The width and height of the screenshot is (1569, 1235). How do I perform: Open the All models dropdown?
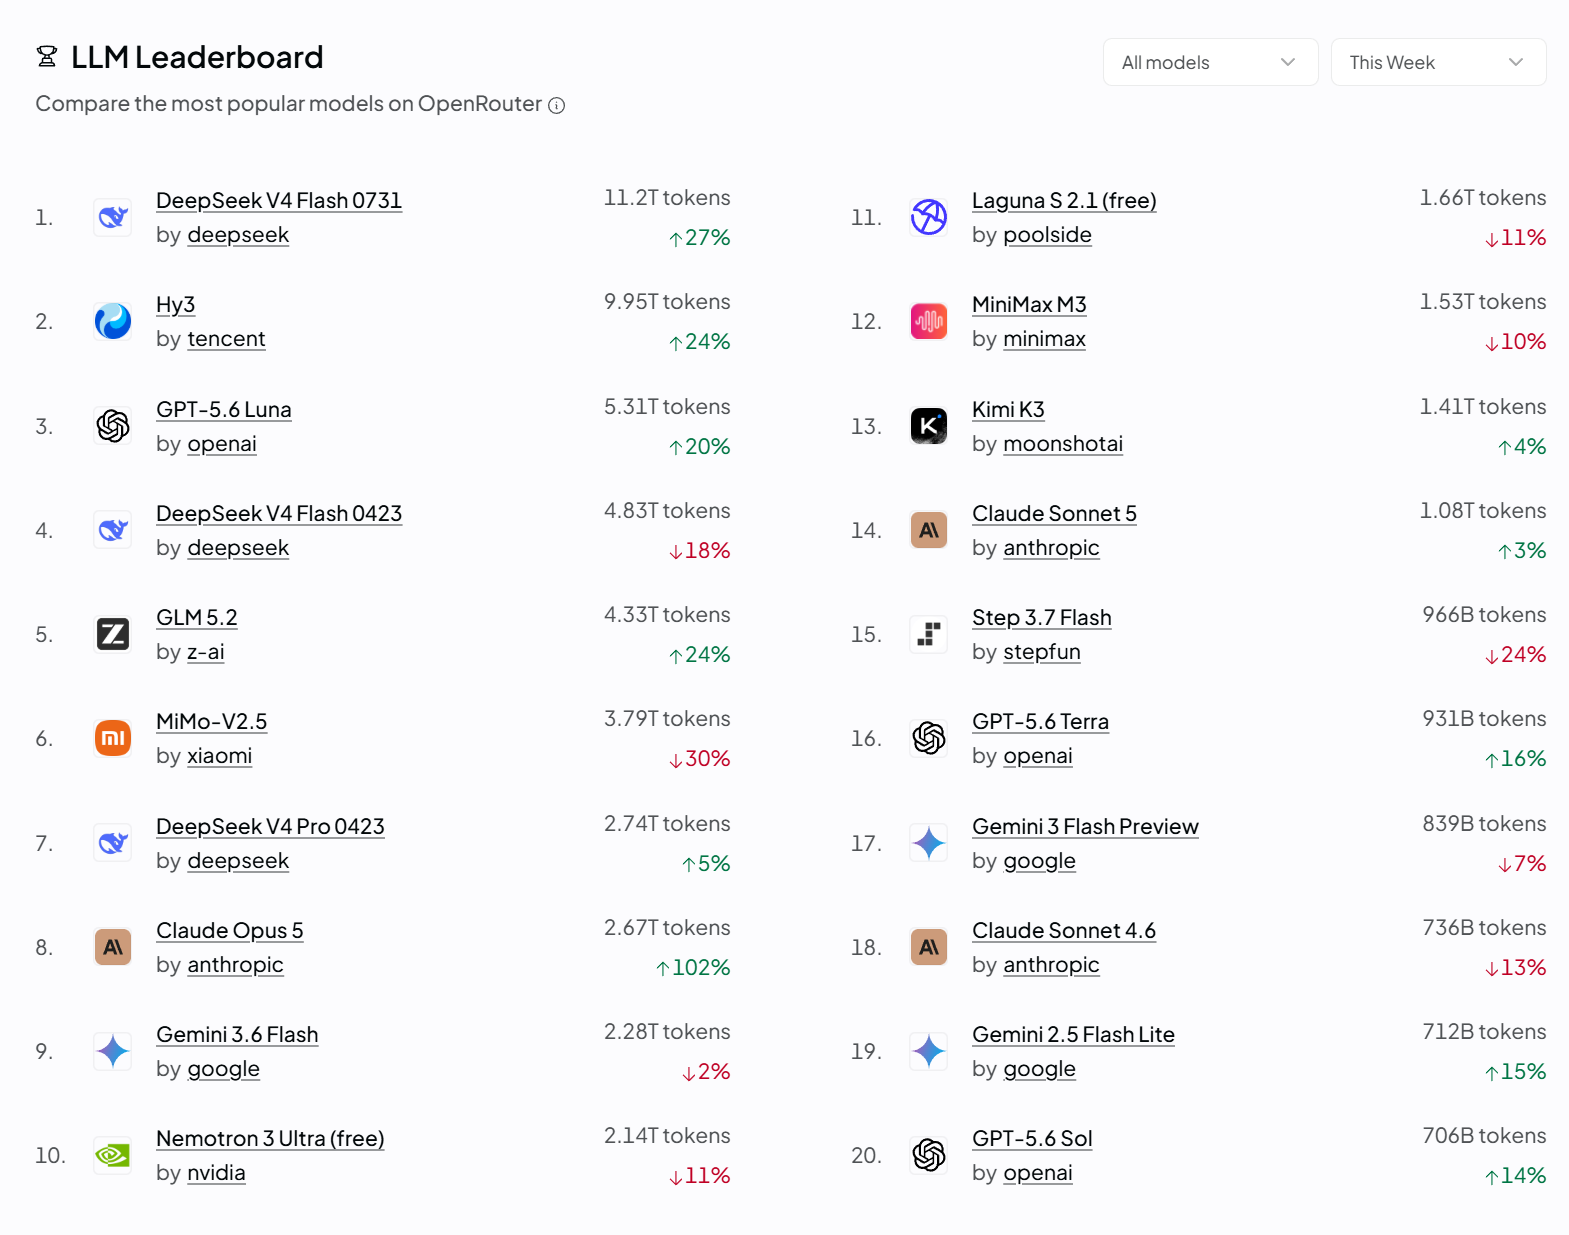click(1210, 62)
